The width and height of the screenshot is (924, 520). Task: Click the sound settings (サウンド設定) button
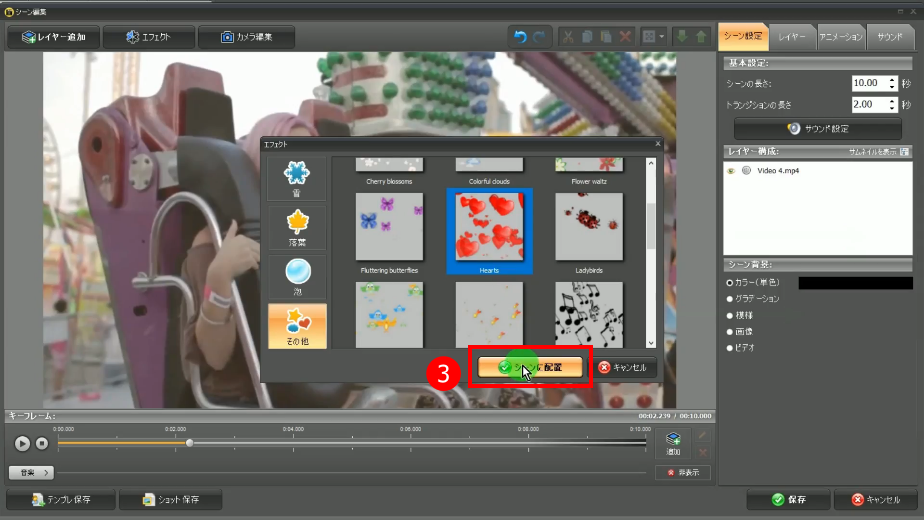[x=817, y=128]
